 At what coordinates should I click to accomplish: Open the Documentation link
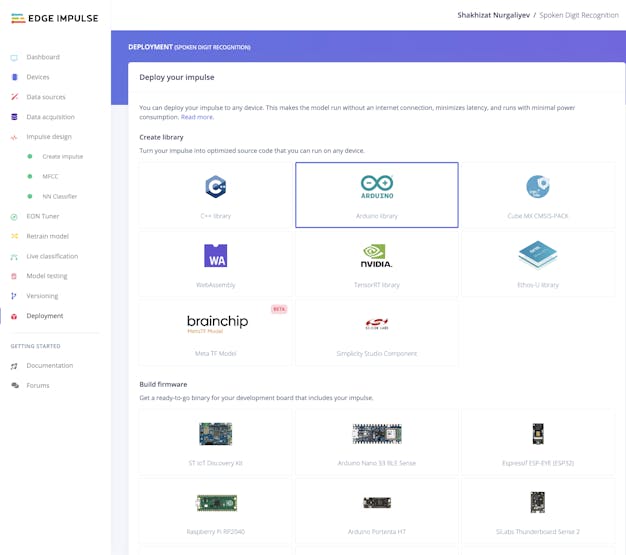tap(50, 365)
